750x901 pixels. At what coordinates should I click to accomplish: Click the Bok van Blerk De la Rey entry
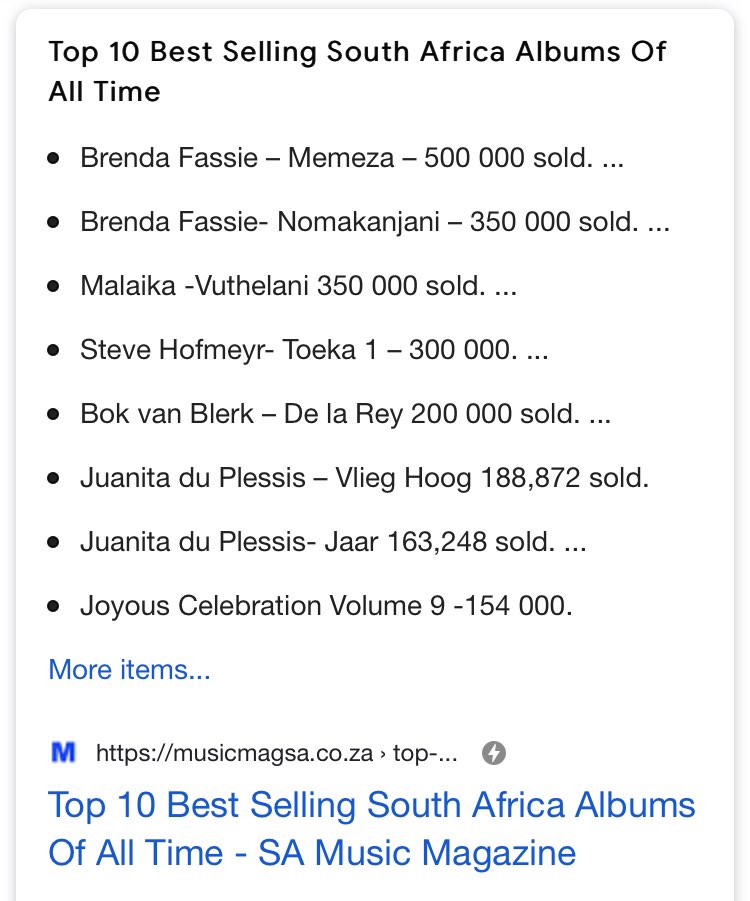click(x=345, y=414)
